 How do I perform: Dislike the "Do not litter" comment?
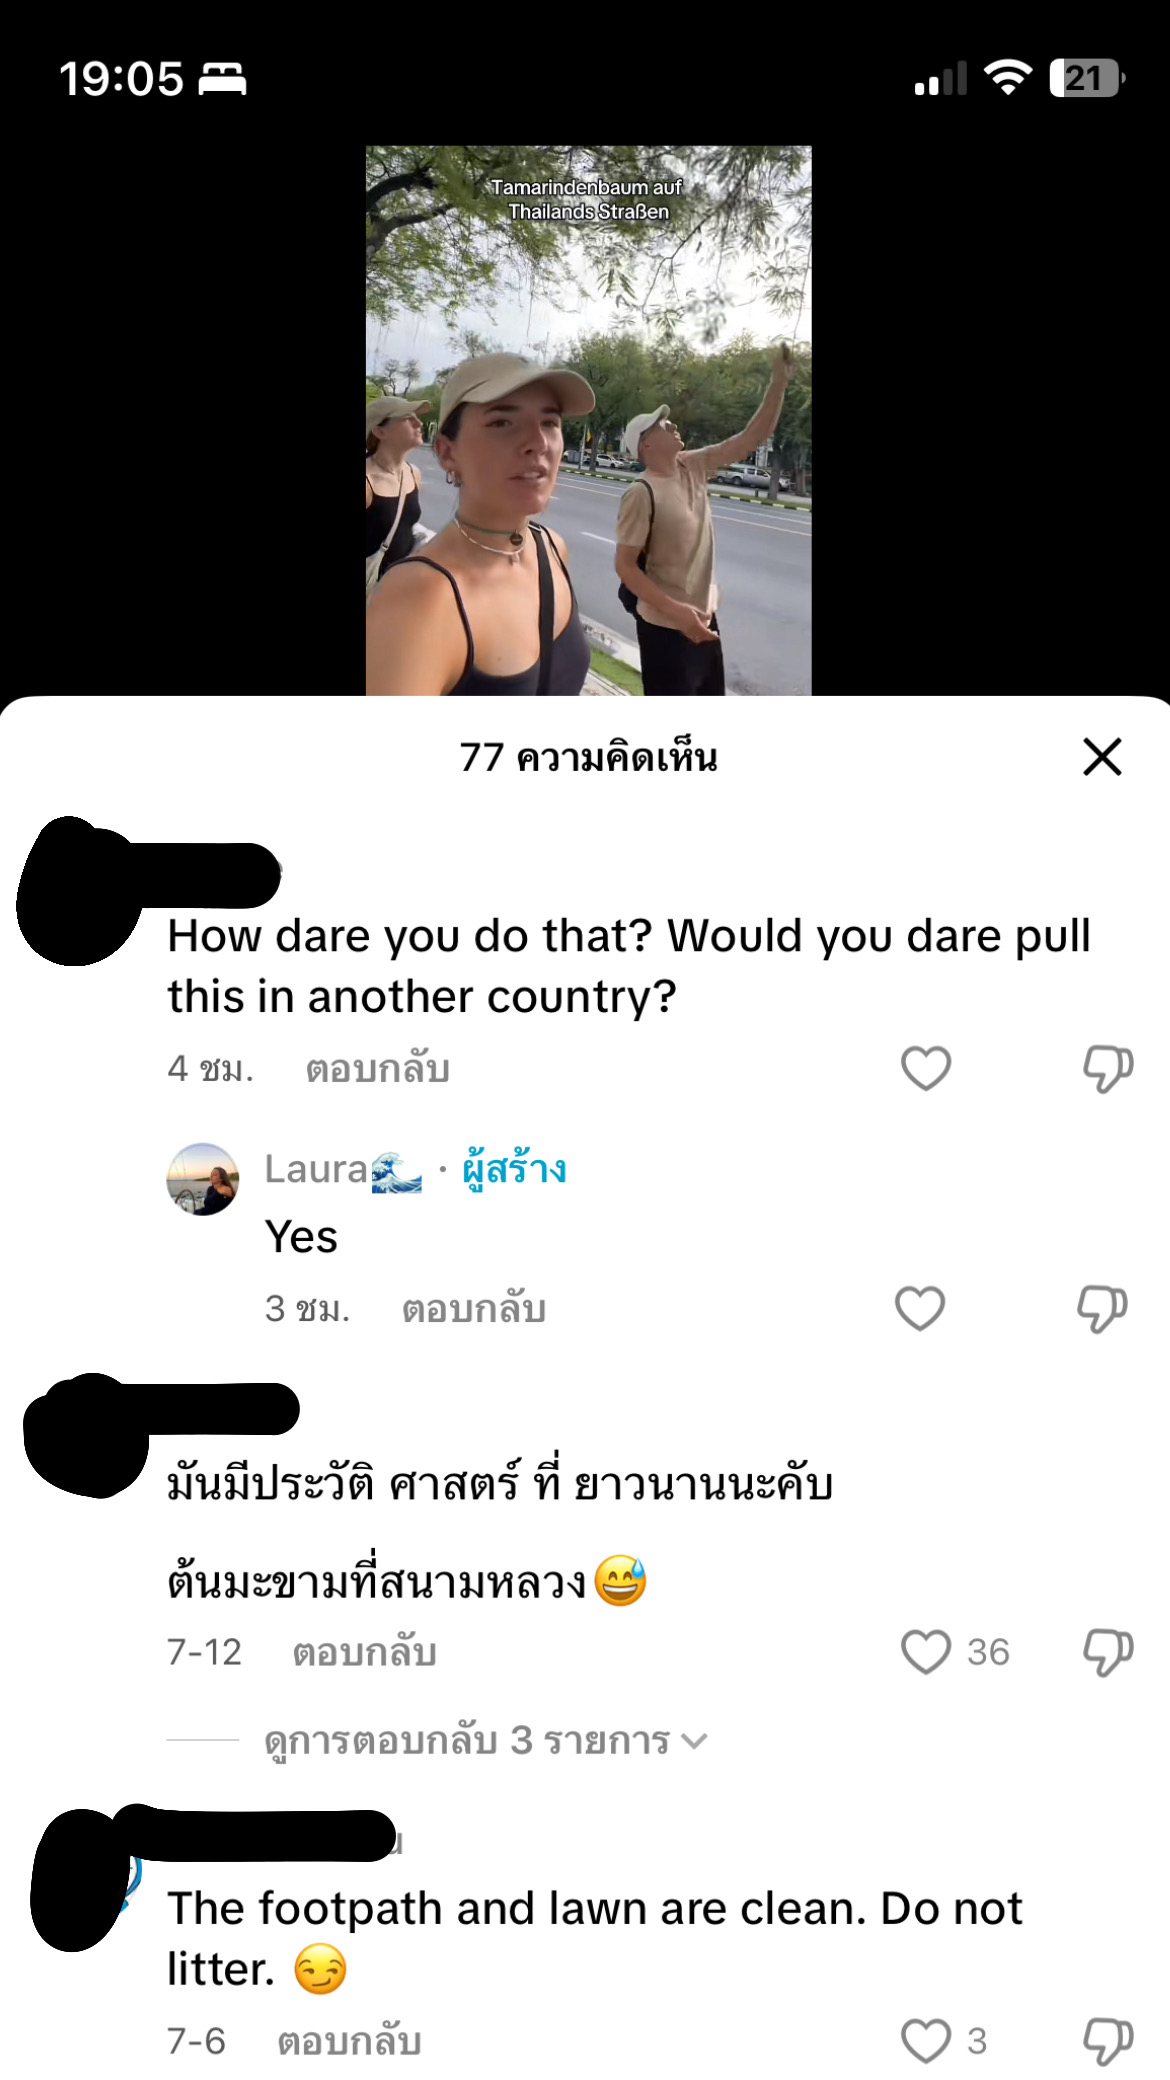click(x=1108, y=2041)
